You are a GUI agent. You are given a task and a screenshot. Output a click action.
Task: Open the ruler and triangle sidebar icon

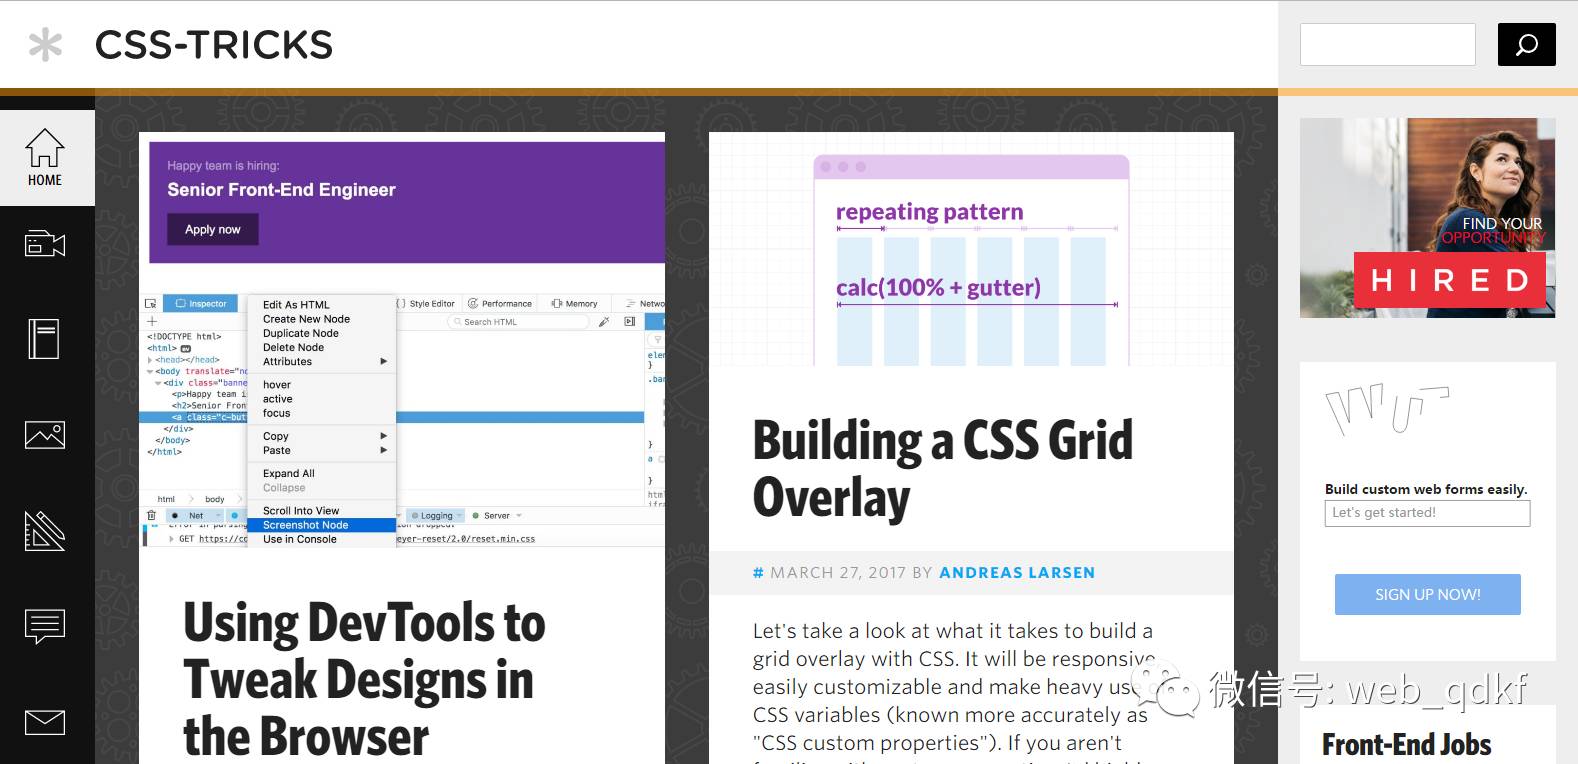(45, 531)
